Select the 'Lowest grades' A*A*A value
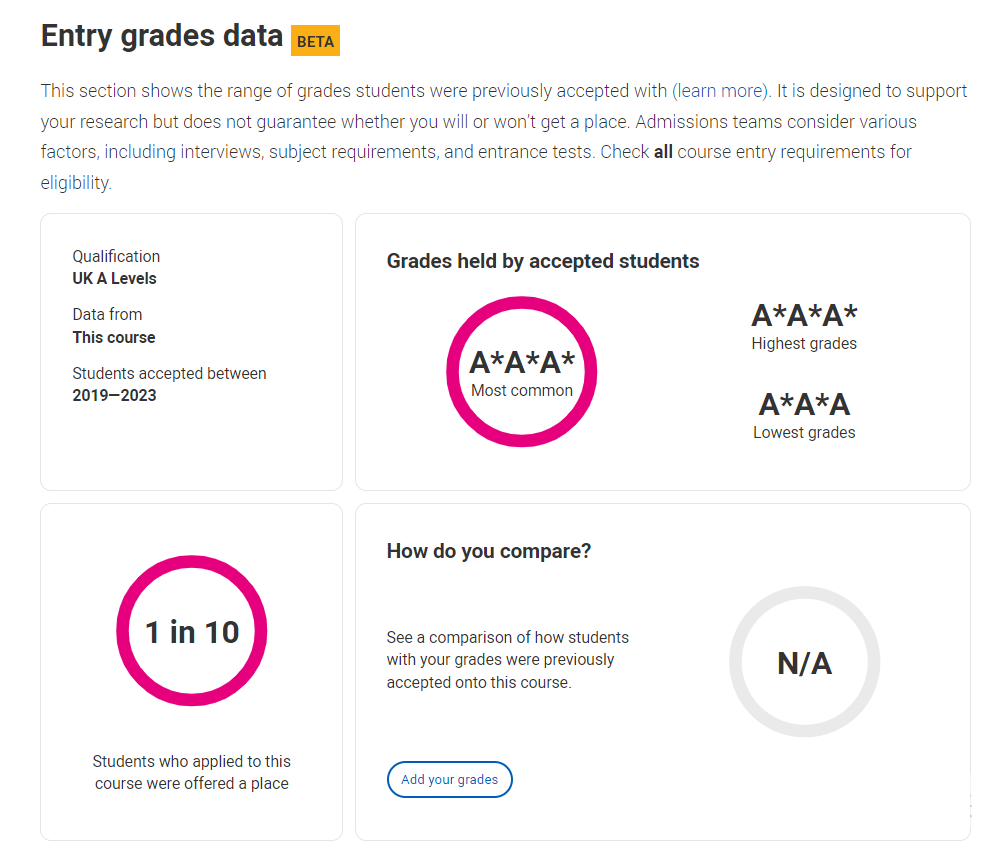Image resolution: width=1007 pixels, height=847 pixels. coord(804,404)
